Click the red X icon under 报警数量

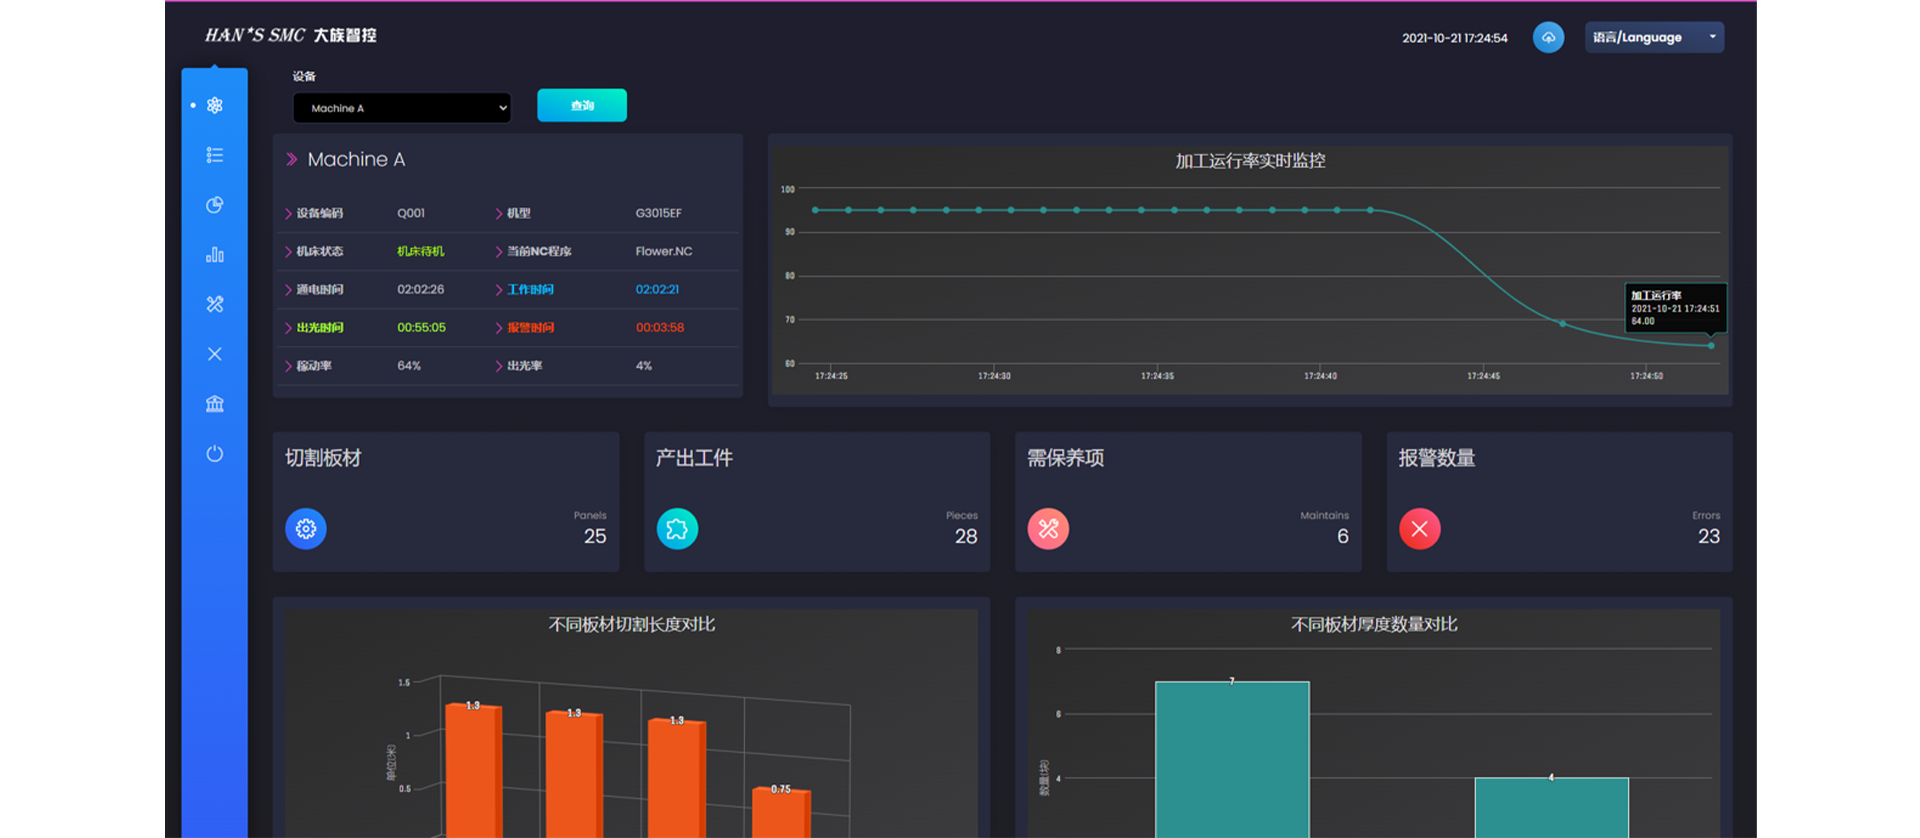tap(1419, 529)
